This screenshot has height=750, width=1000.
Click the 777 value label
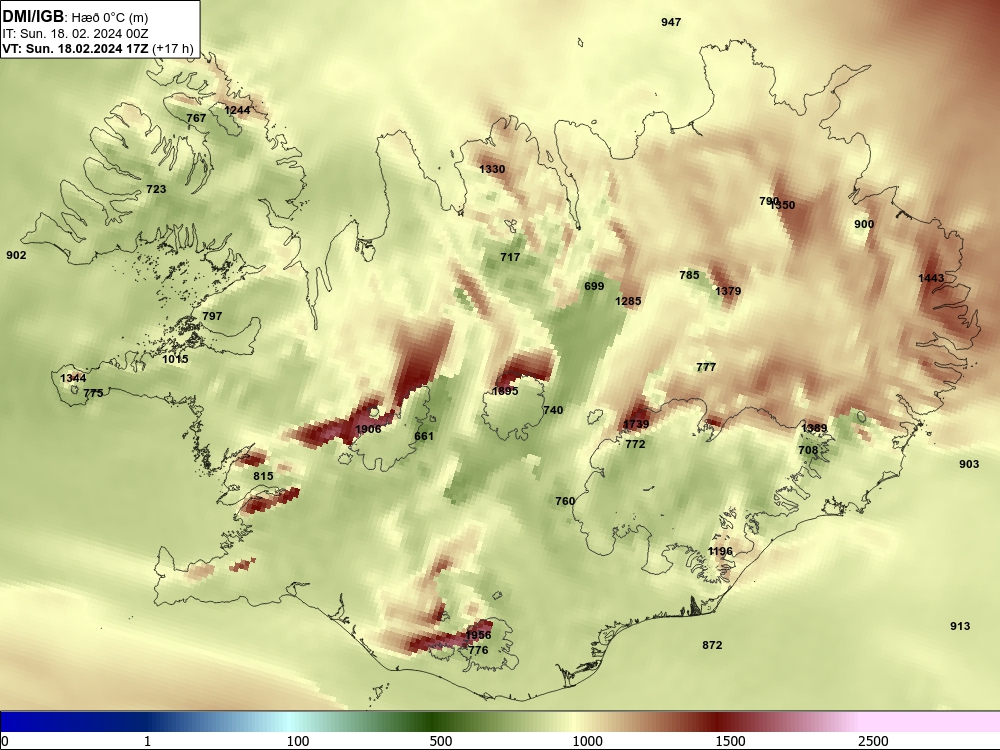[x=706, y=367]
